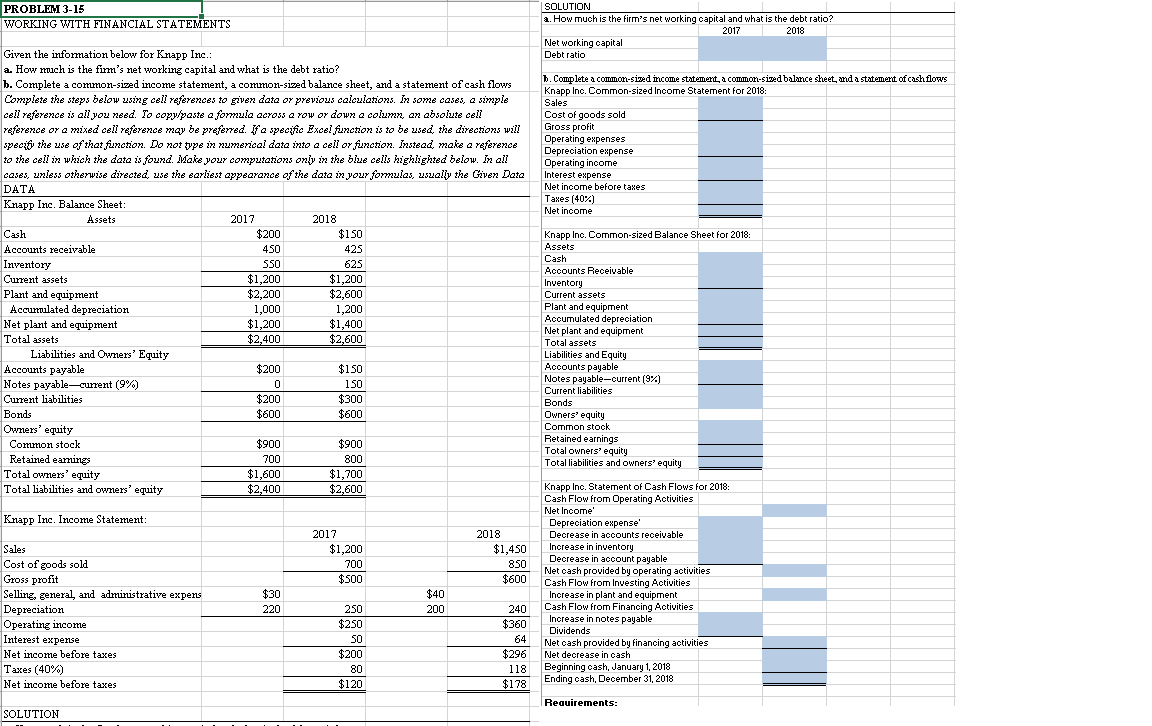1152x726 pixels.
Task: Select the Taxes (40%) blue cell
Action: point(730,199)
